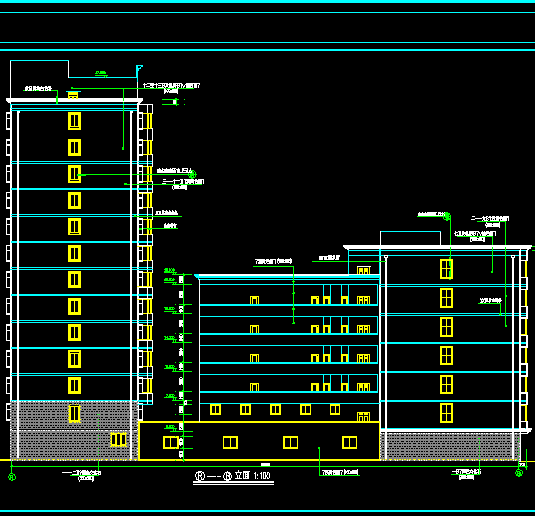Pick the green detail circle above the right building

click(447, 216)
